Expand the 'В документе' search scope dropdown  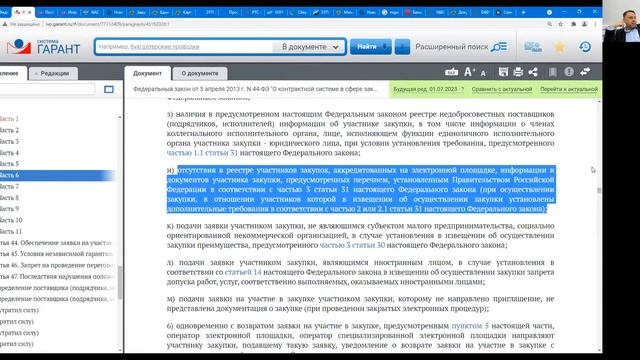(310, 47)
